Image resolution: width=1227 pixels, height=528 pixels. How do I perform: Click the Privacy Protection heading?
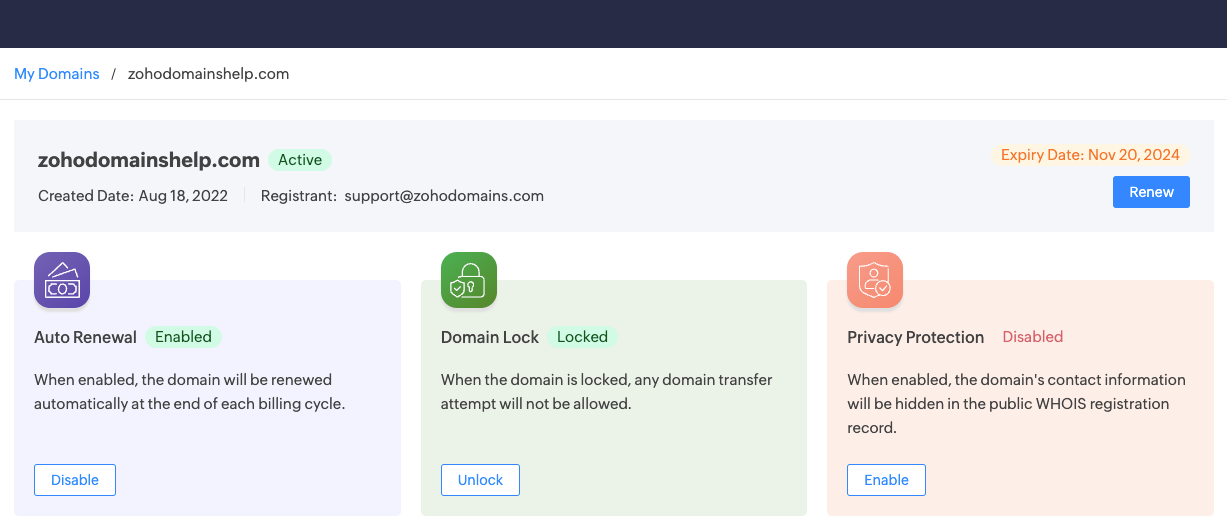click(916, 337)
